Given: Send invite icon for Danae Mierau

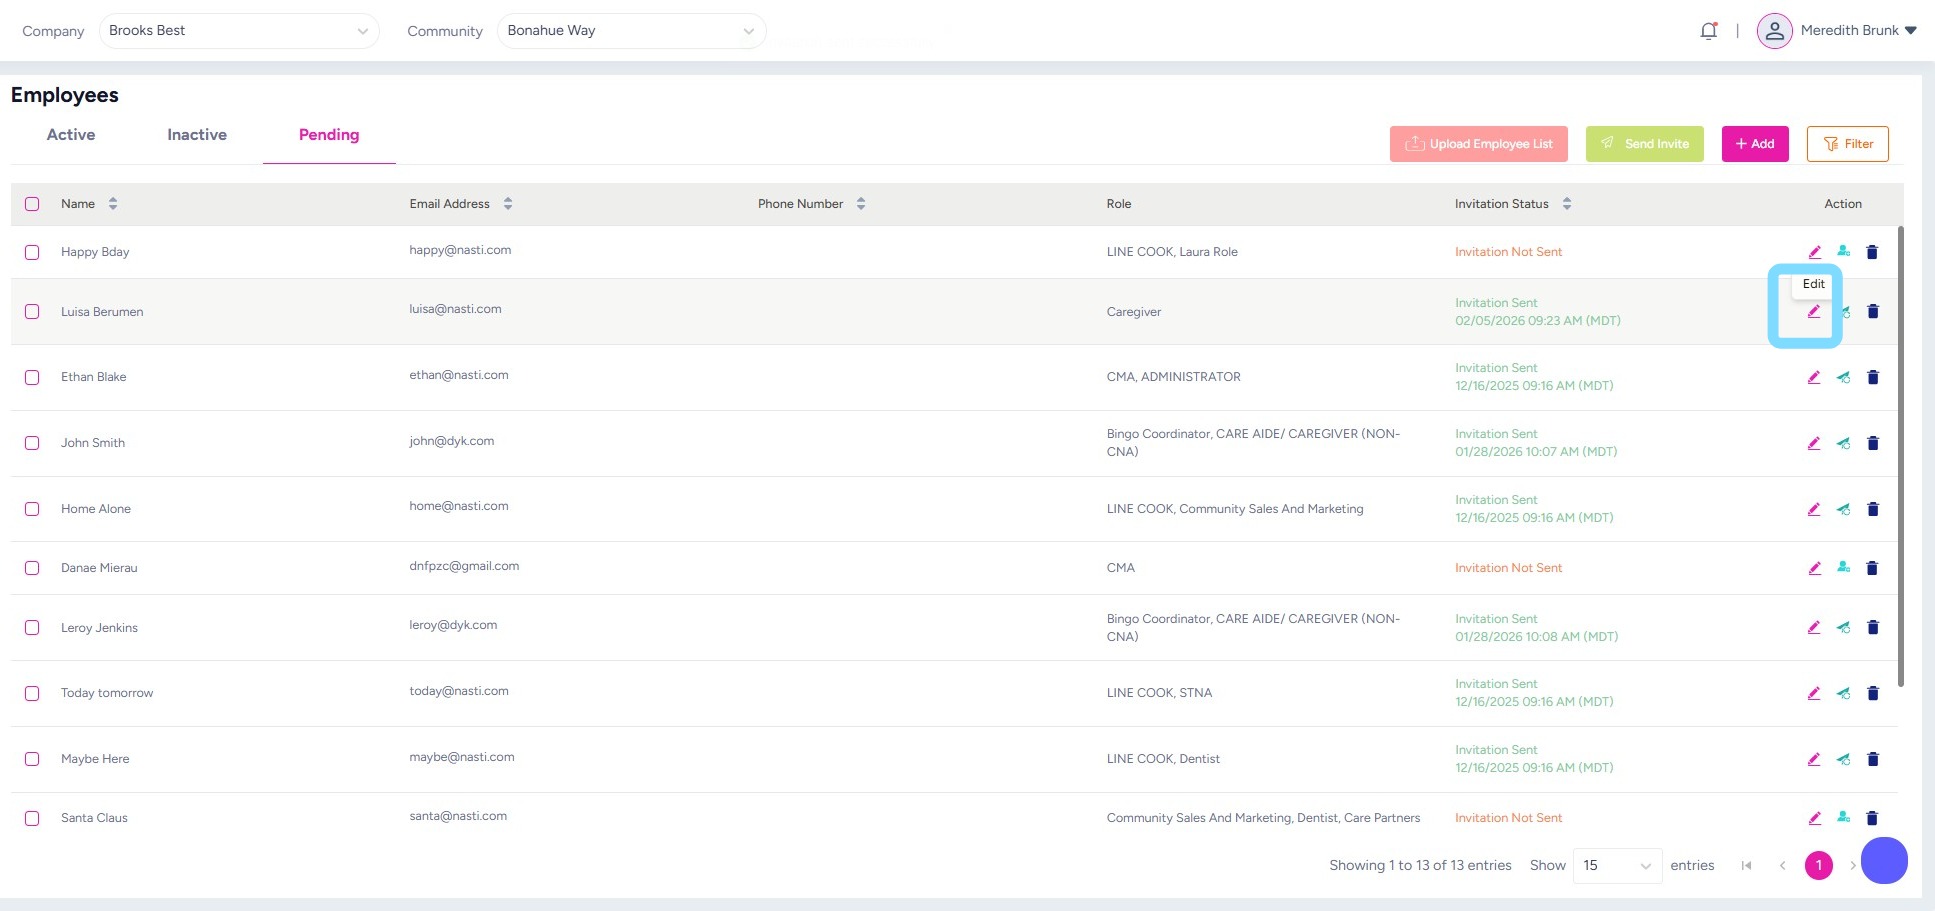Looking at the screenshot, I should 1843,568.
